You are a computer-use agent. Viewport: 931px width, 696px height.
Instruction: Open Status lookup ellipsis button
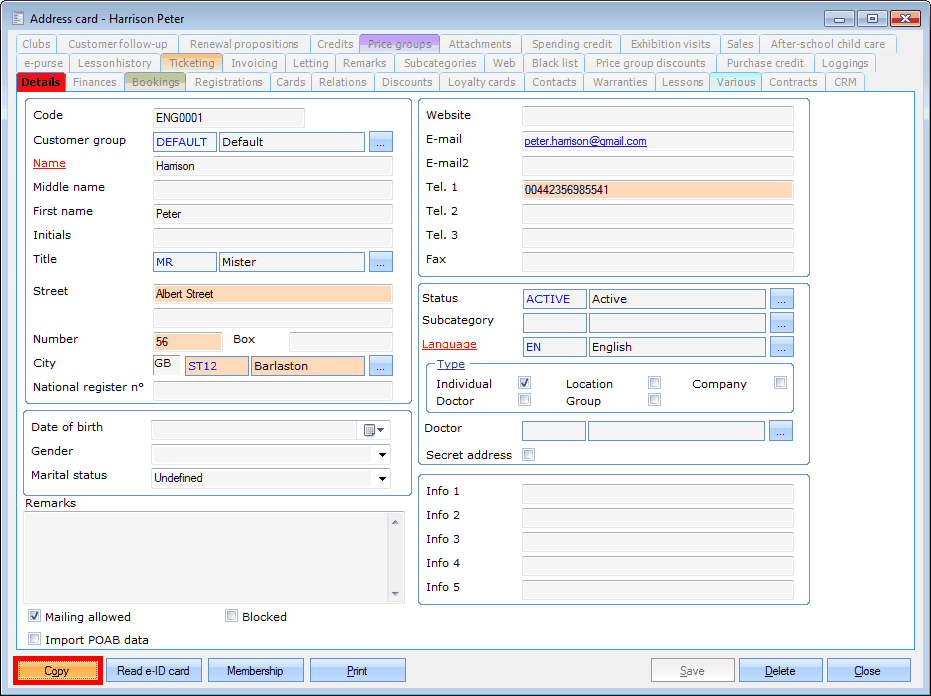(781, 299)
